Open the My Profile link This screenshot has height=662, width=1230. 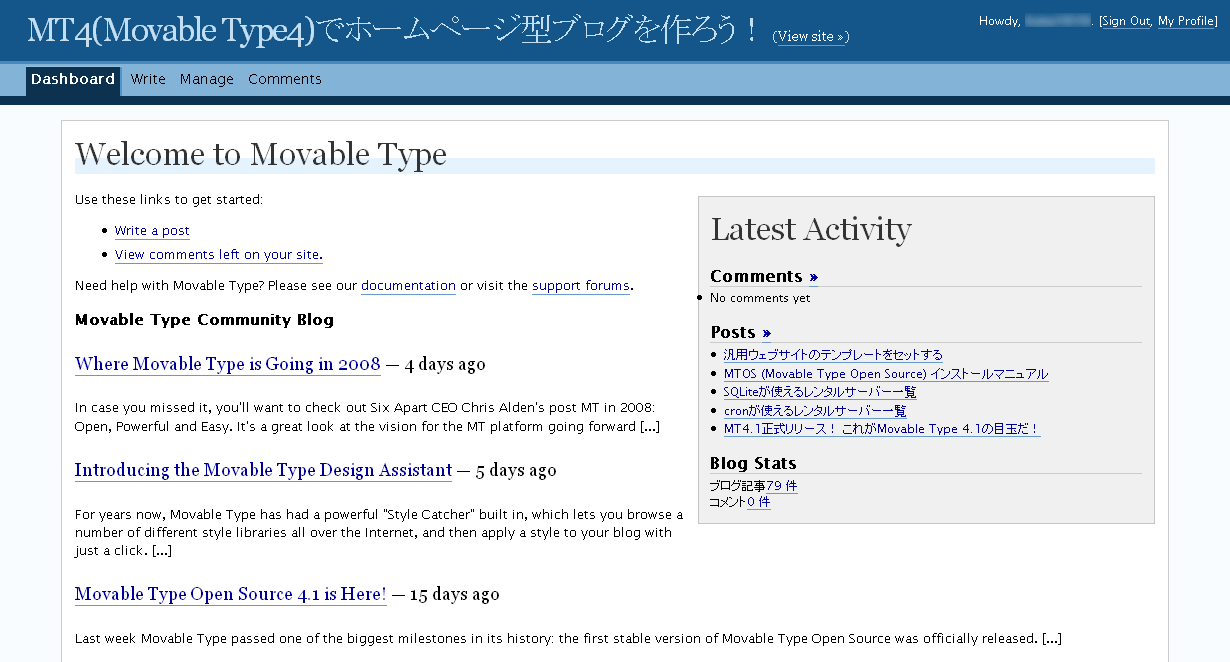pos(1186,21)
